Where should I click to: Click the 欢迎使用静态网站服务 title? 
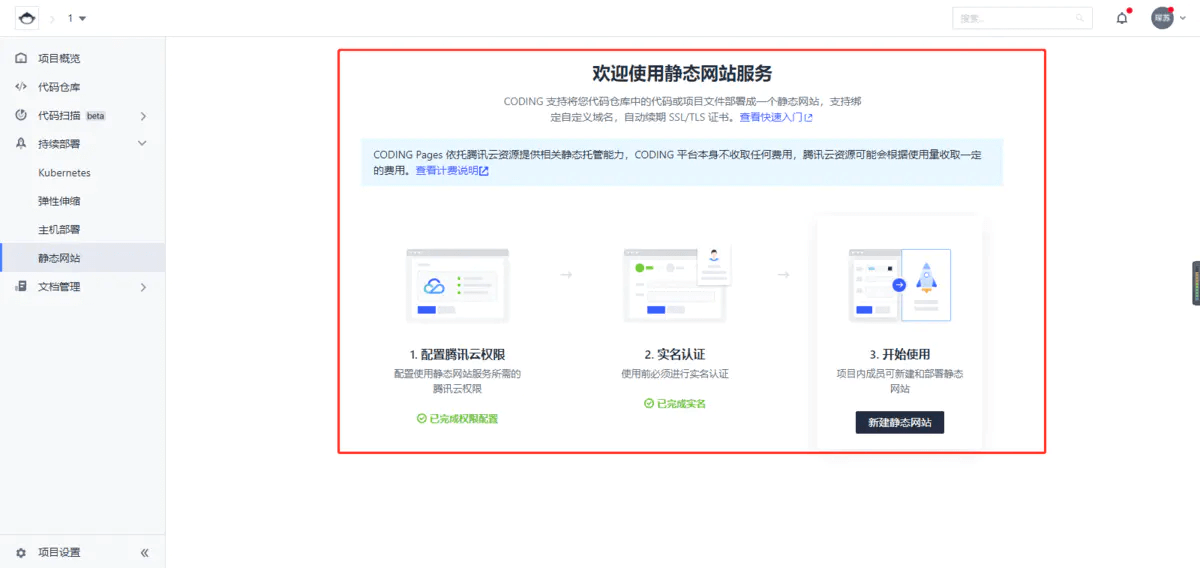click(682, 74)
